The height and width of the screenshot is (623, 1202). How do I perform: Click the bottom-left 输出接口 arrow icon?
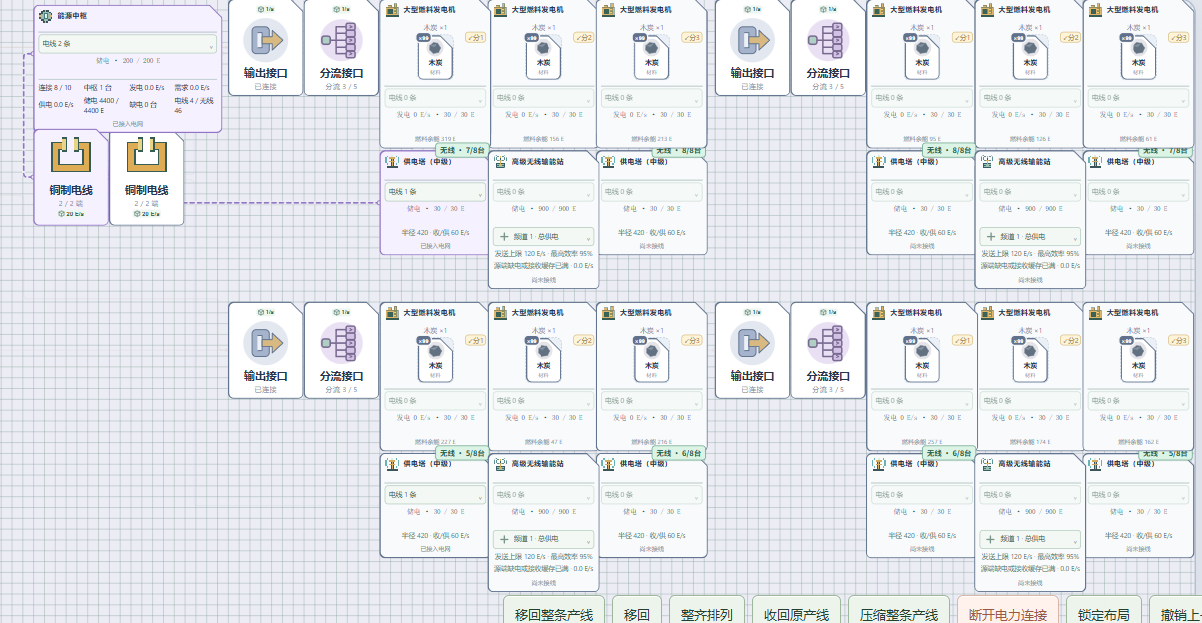pyautogui.click(x=265, y=344)
